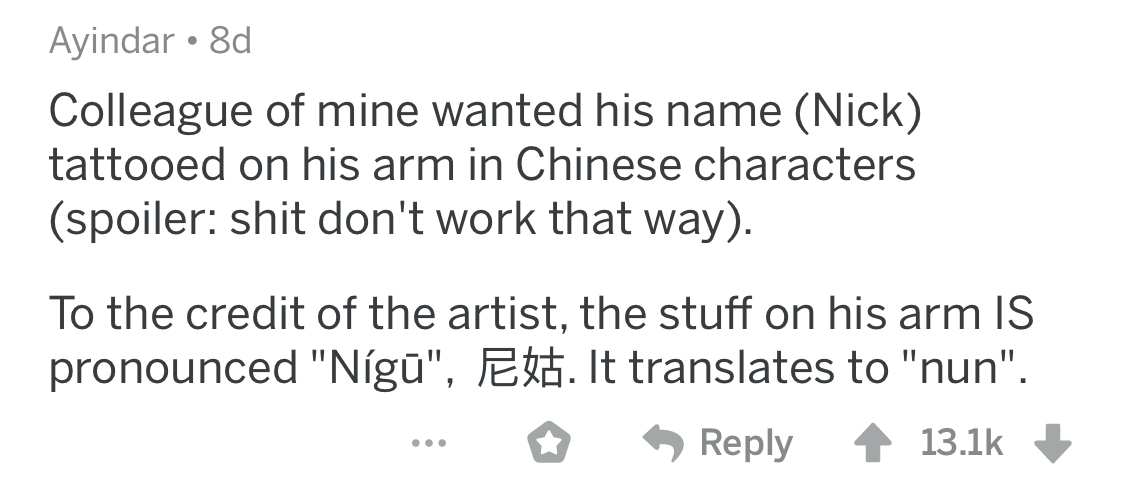This screenshot has height=478, width=1125.
Task: Click the quoted word "Nígū"
Action: tap(379, 368)
